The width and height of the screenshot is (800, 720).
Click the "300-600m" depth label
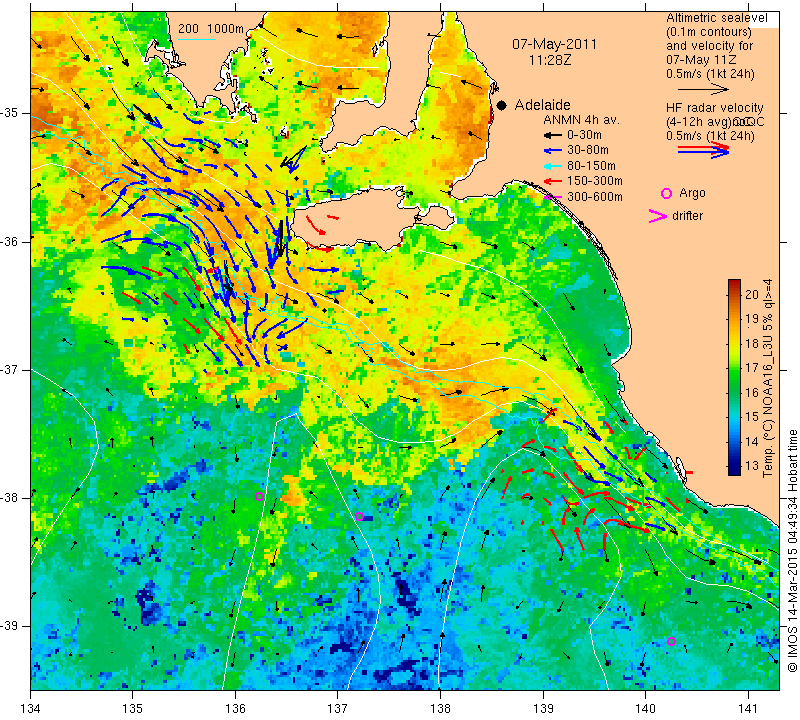tap(594, 197)
